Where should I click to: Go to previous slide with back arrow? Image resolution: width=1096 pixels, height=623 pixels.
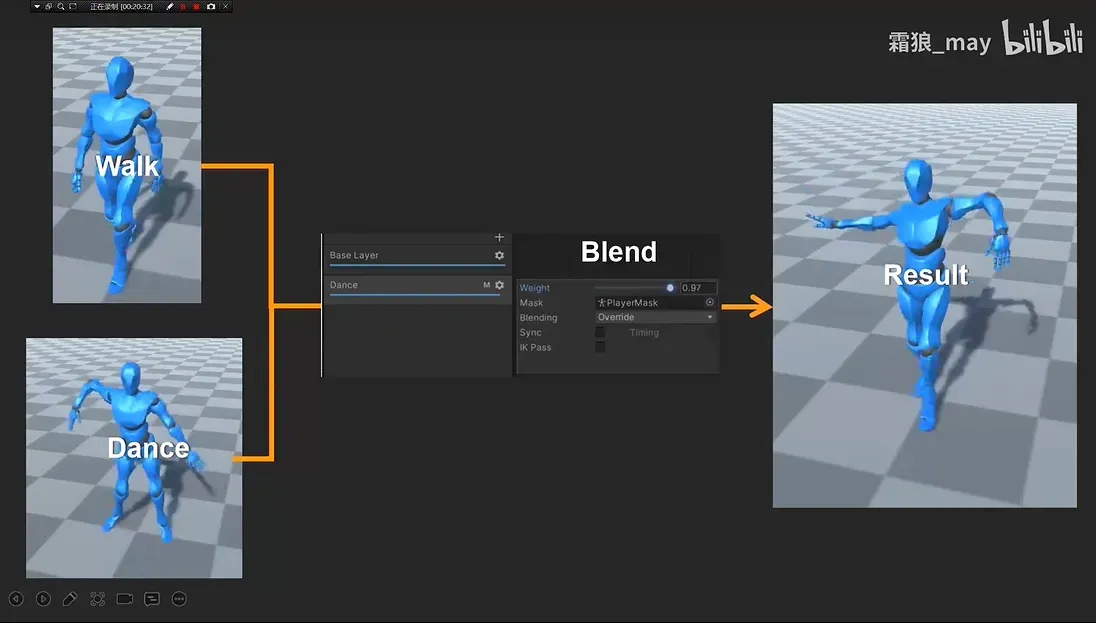point(16,599)
